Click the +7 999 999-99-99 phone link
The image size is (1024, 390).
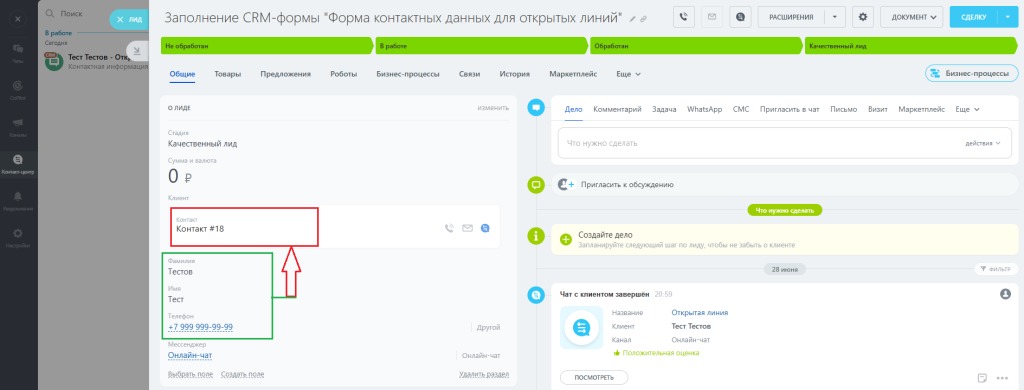pyautogui.click(x=200, y=327)
